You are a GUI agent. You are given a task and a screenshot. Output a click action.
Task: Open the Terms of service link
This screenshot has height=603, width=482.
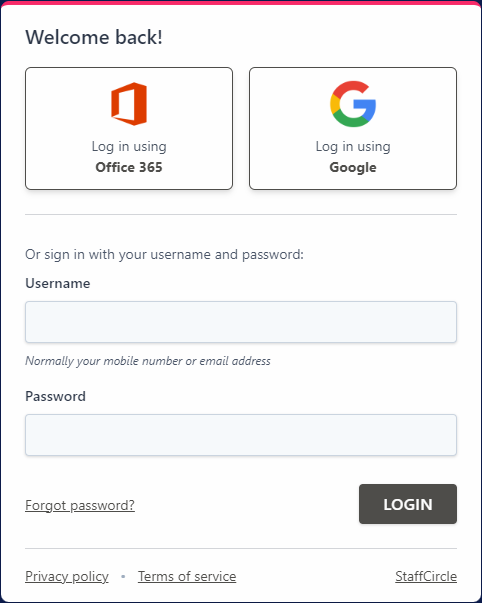187,576
